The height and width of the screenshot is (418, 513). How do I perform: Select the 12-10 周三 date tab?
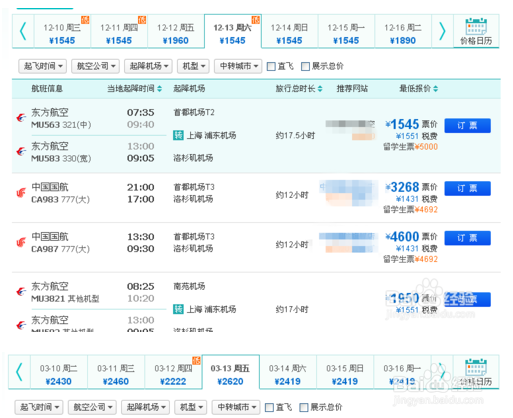[62, 31]
